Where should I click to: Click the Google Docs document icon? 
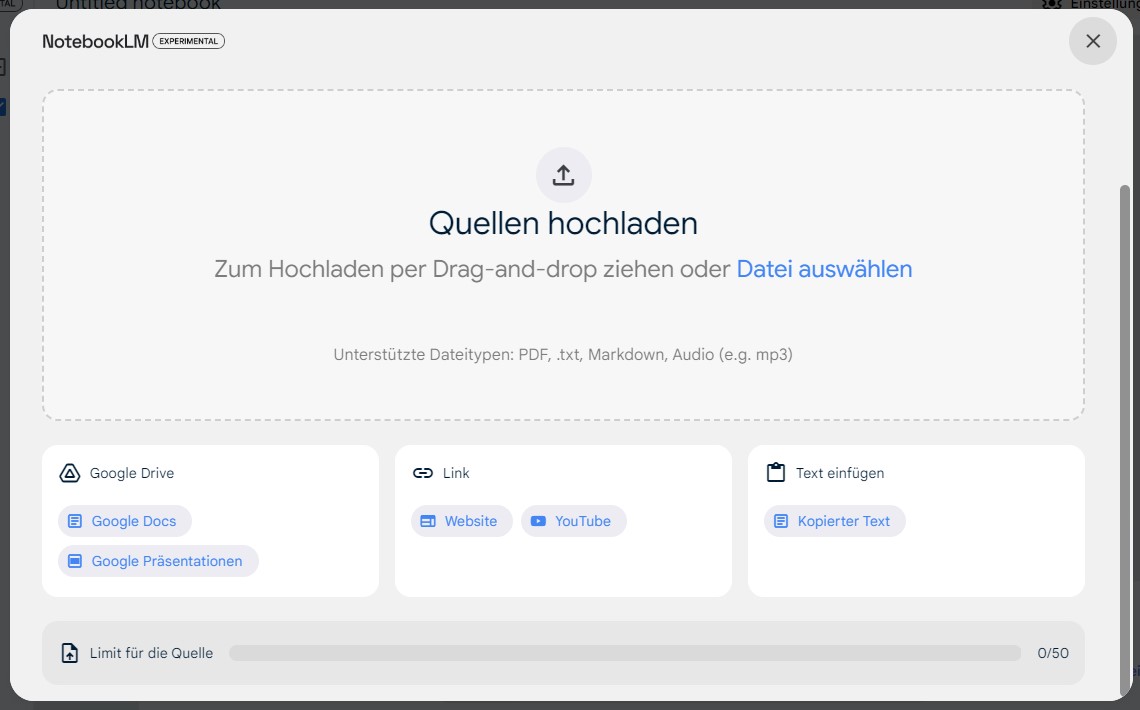pyautogui.click(x=74, y=520)
